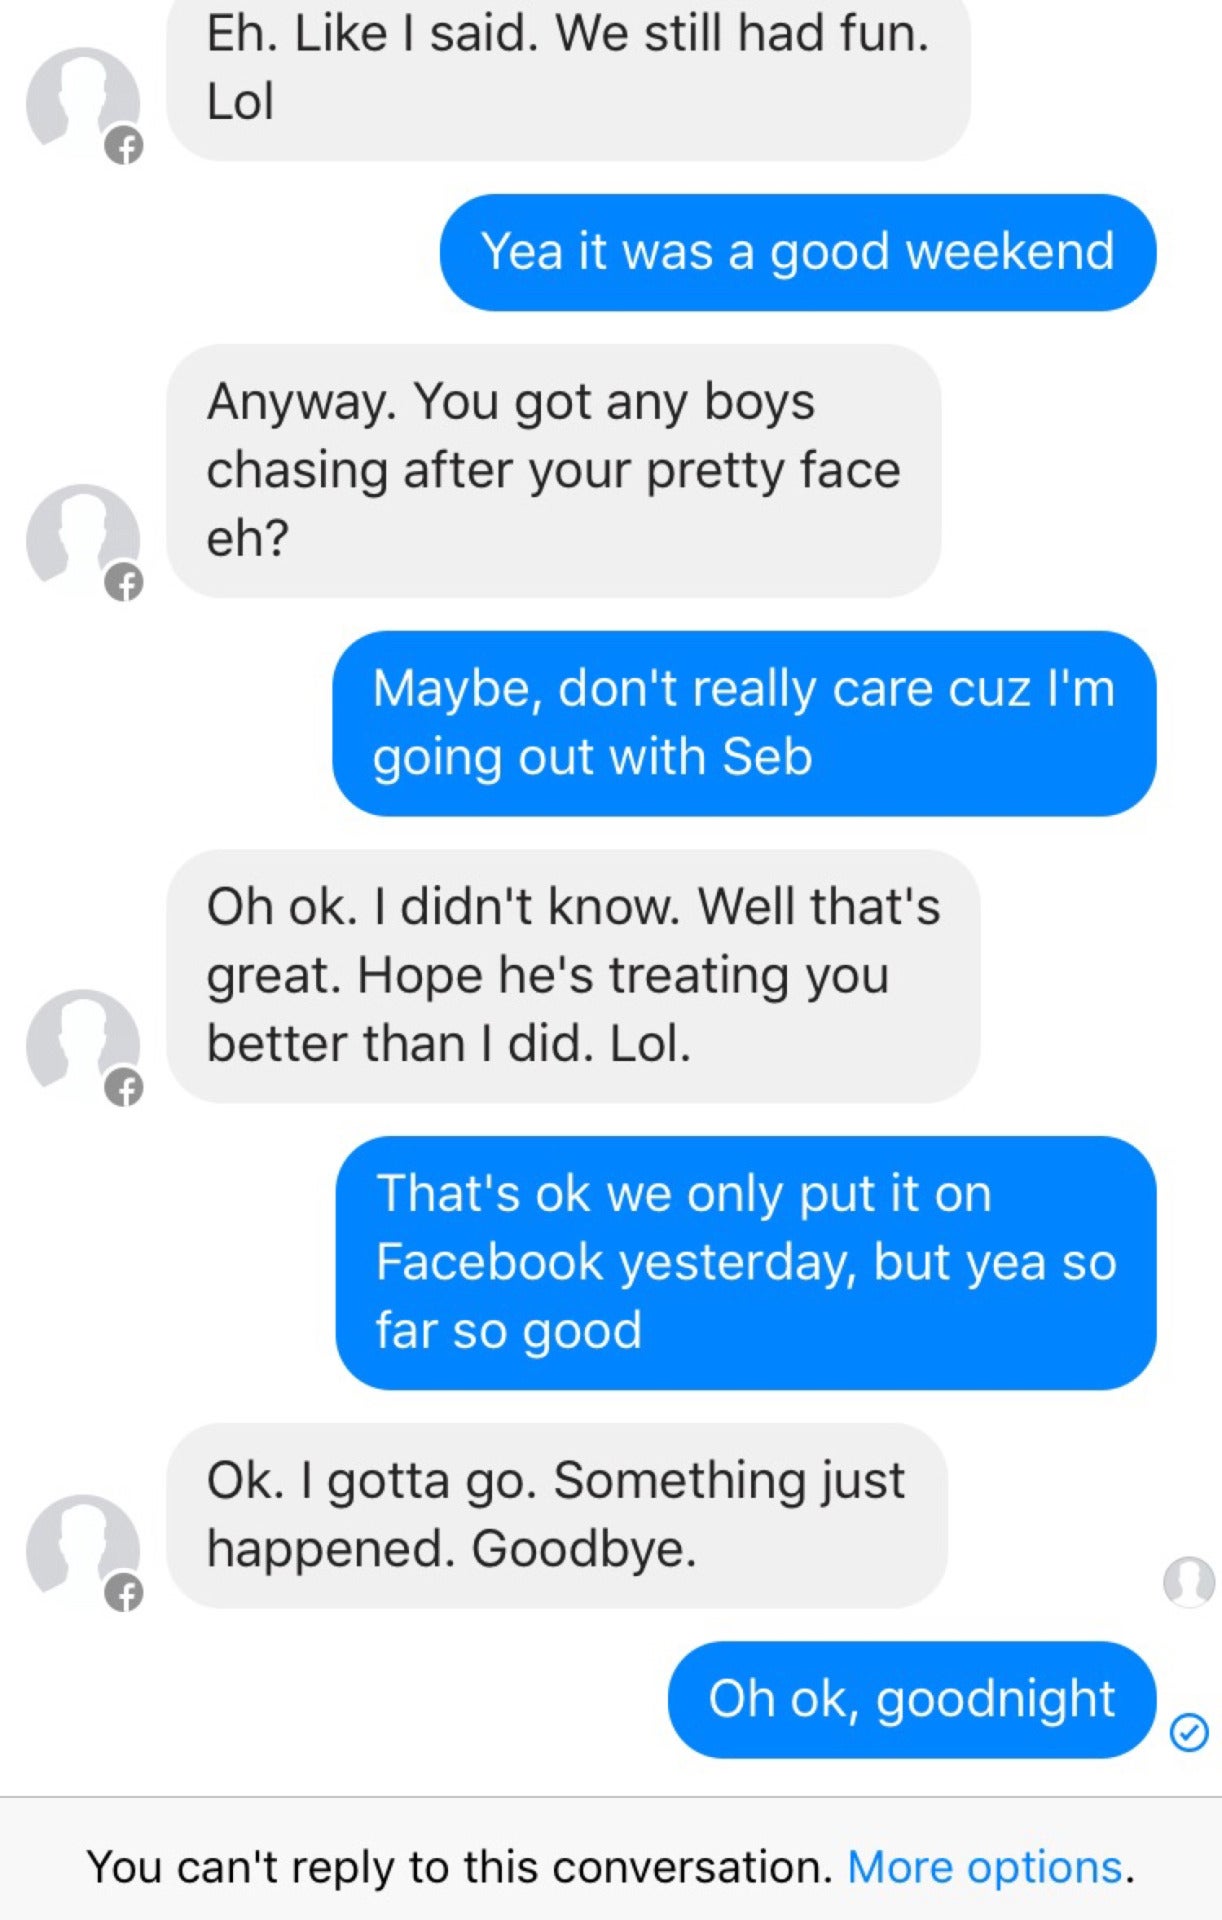Click the "going out with Seb" message
The image size is (1222, 1920).
tap(743, 723)
